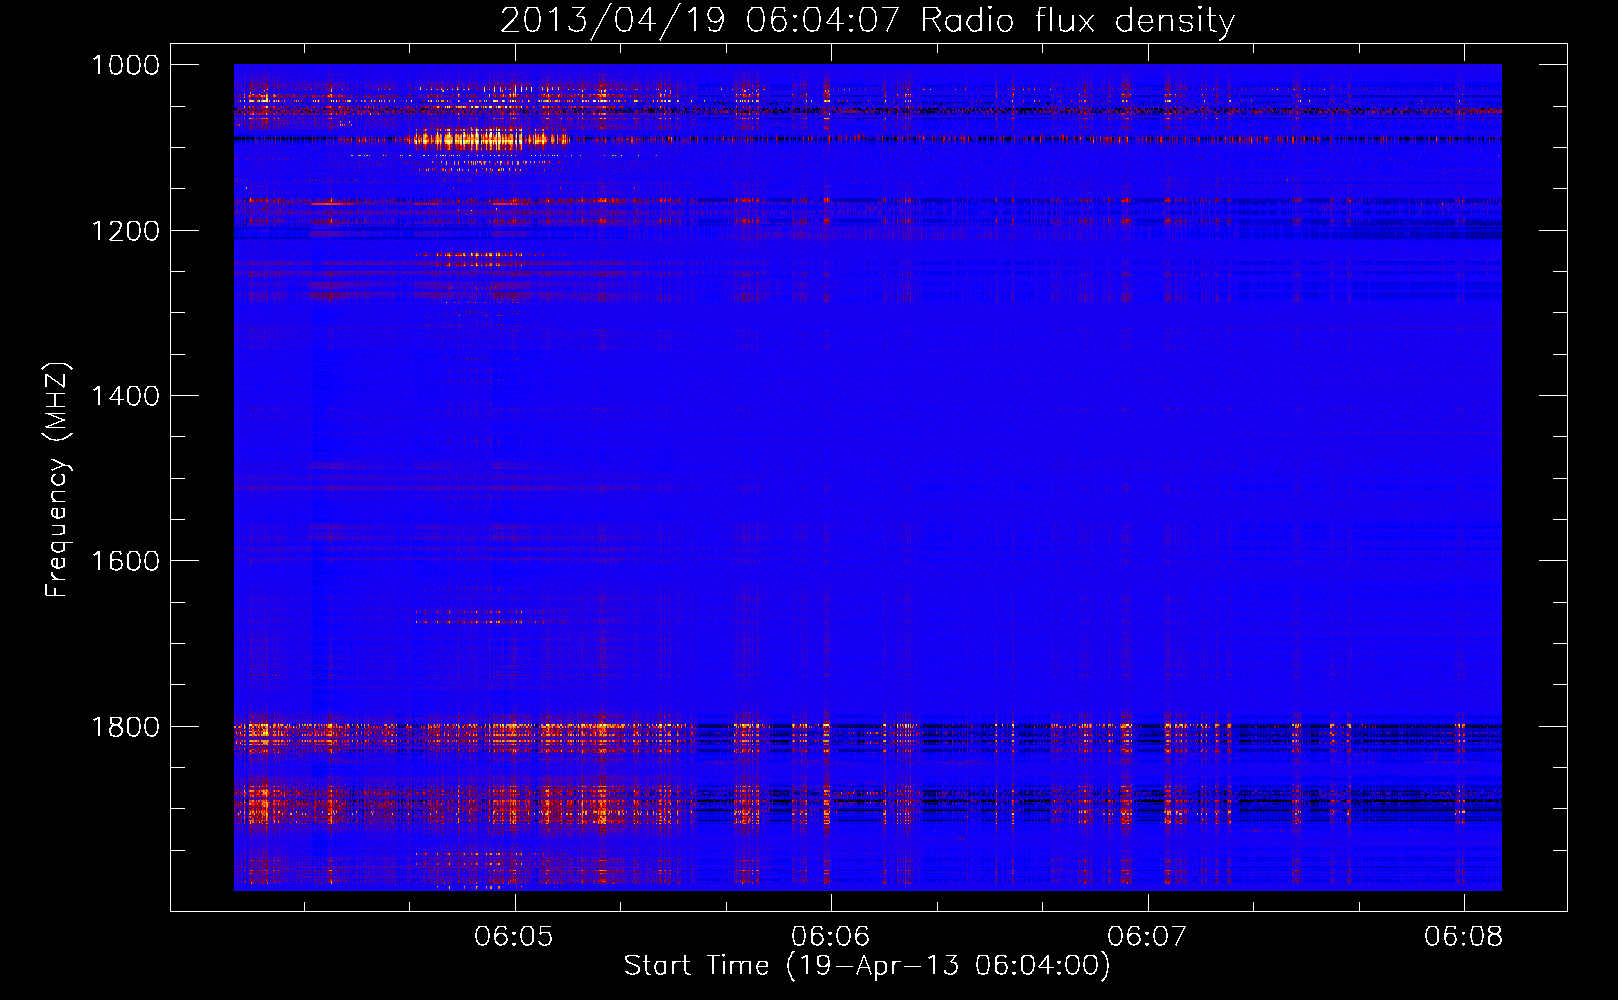This screenshot has height=1000, width=1618.
Task: Click the 06:07 time tick label
Action: tap(1148, 937)
